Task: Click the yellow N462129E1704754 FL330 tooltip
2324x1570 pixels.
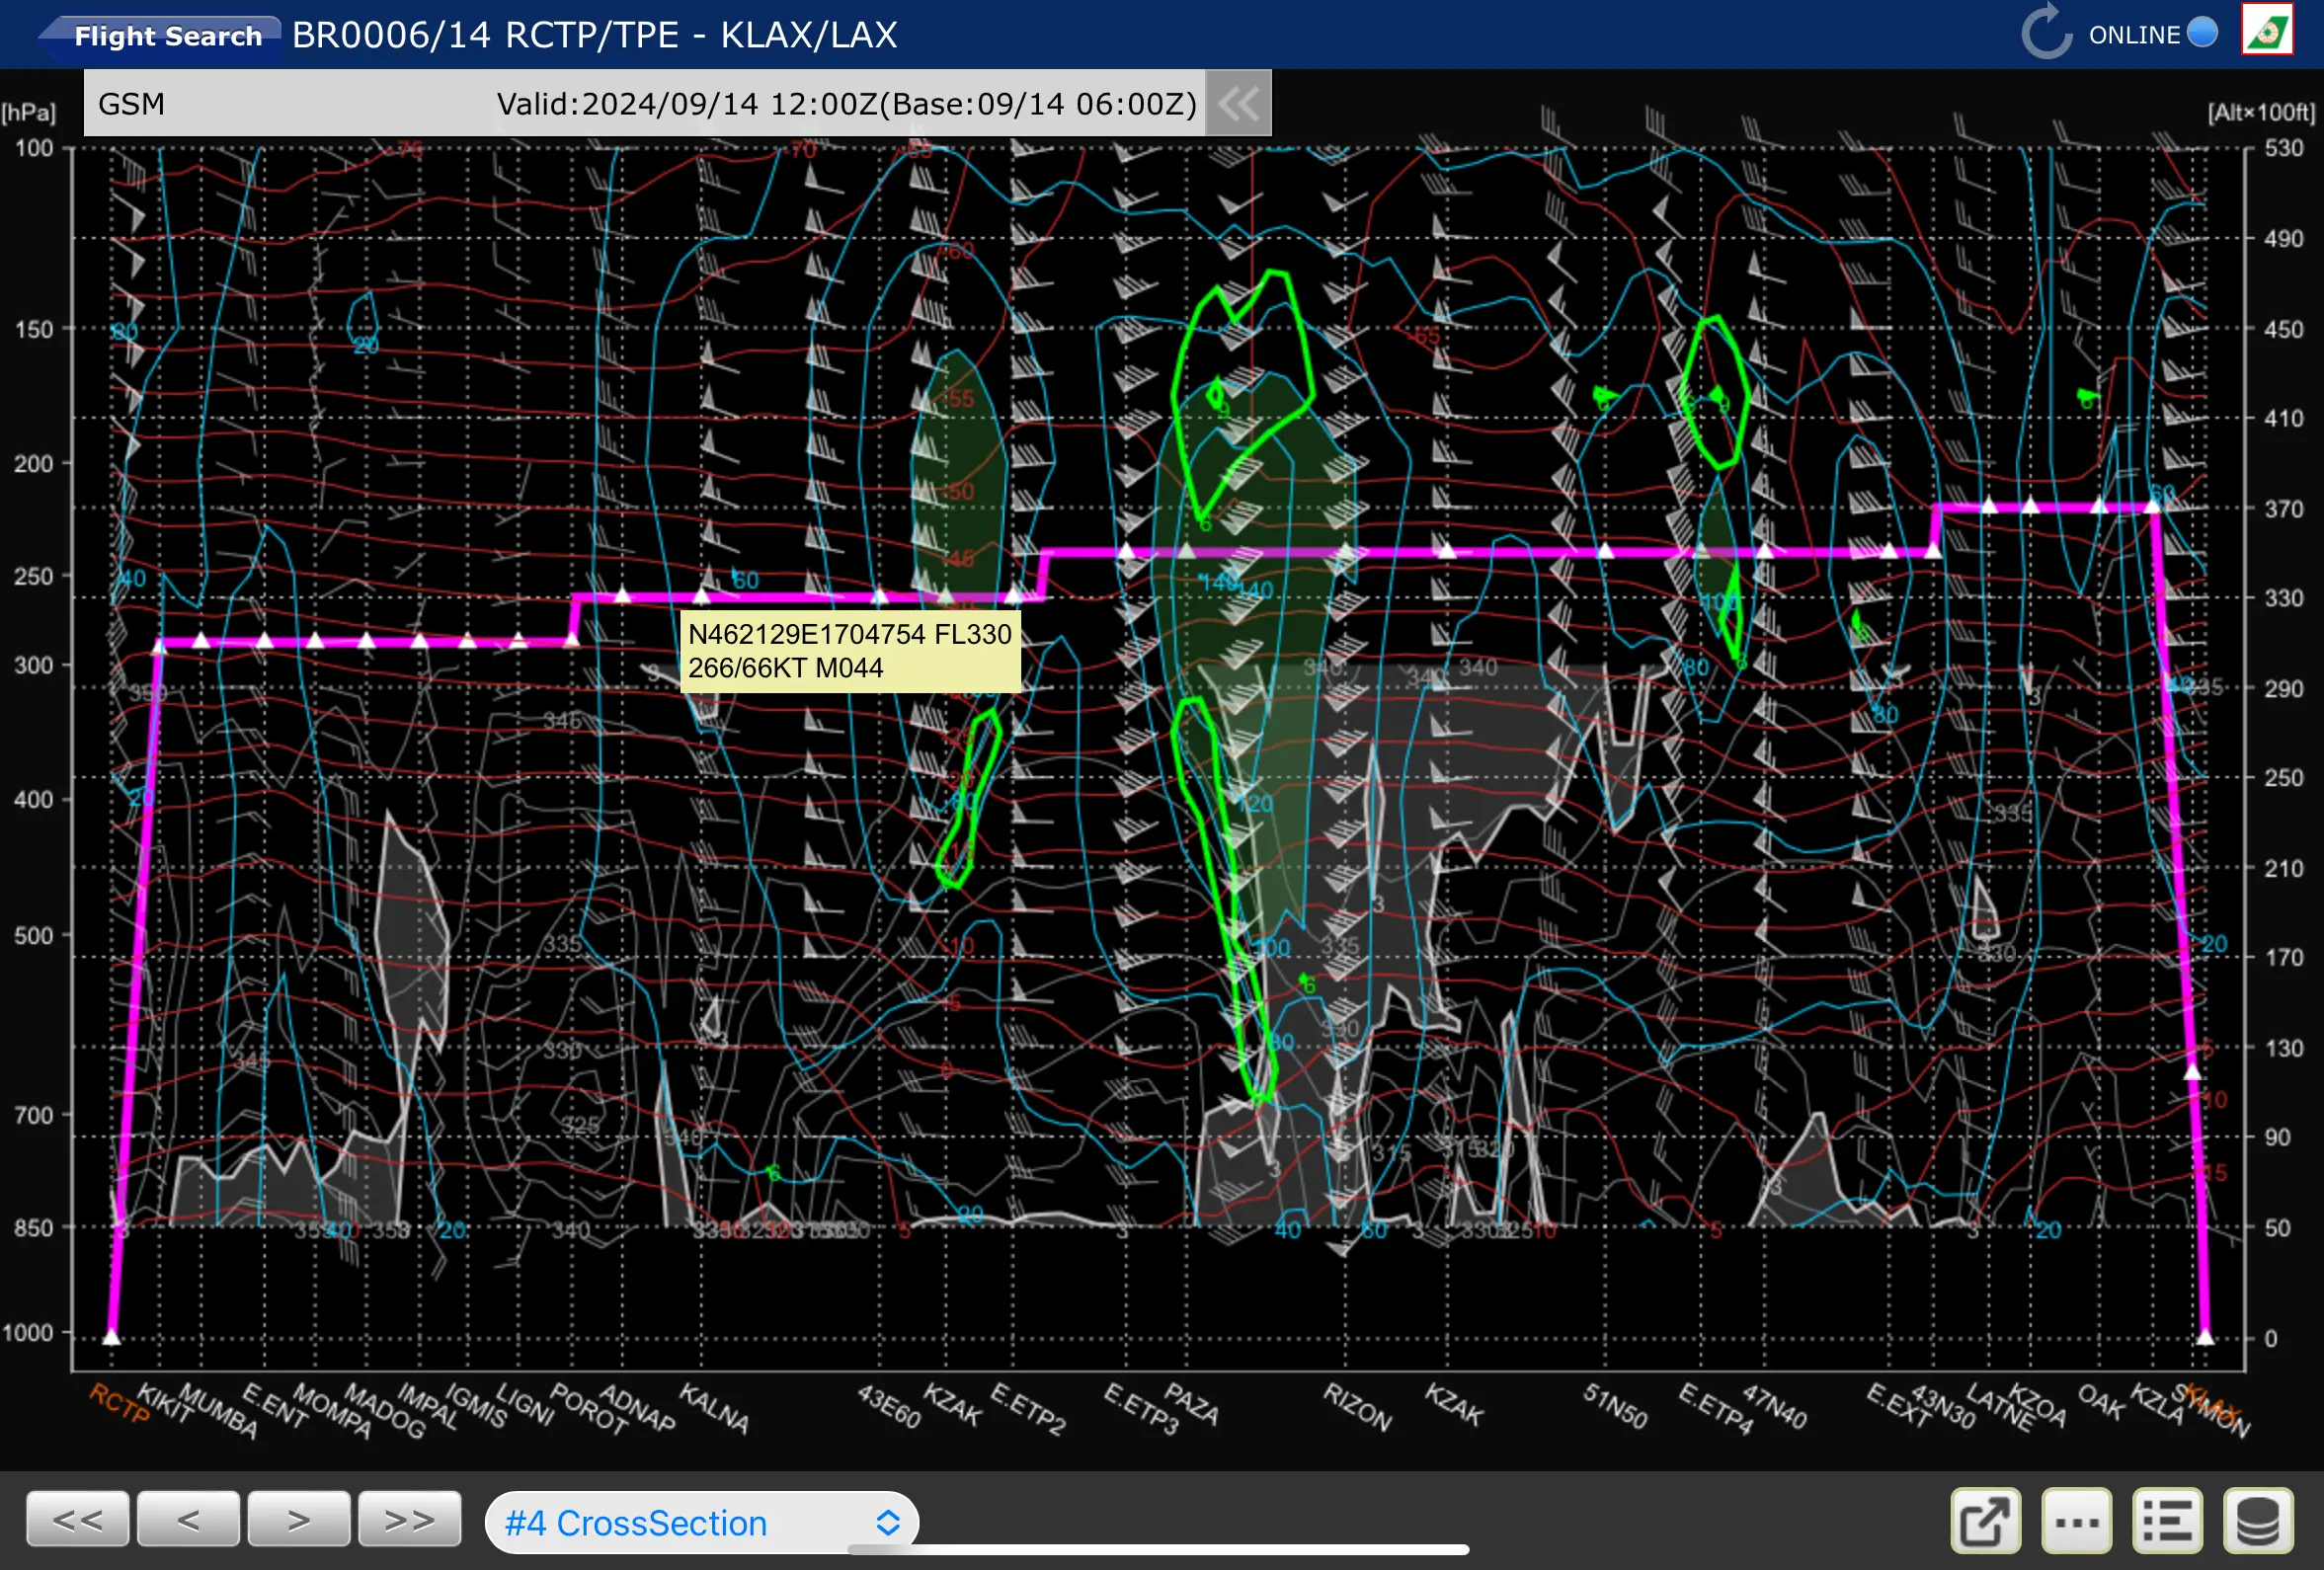Action: [850, 651]
